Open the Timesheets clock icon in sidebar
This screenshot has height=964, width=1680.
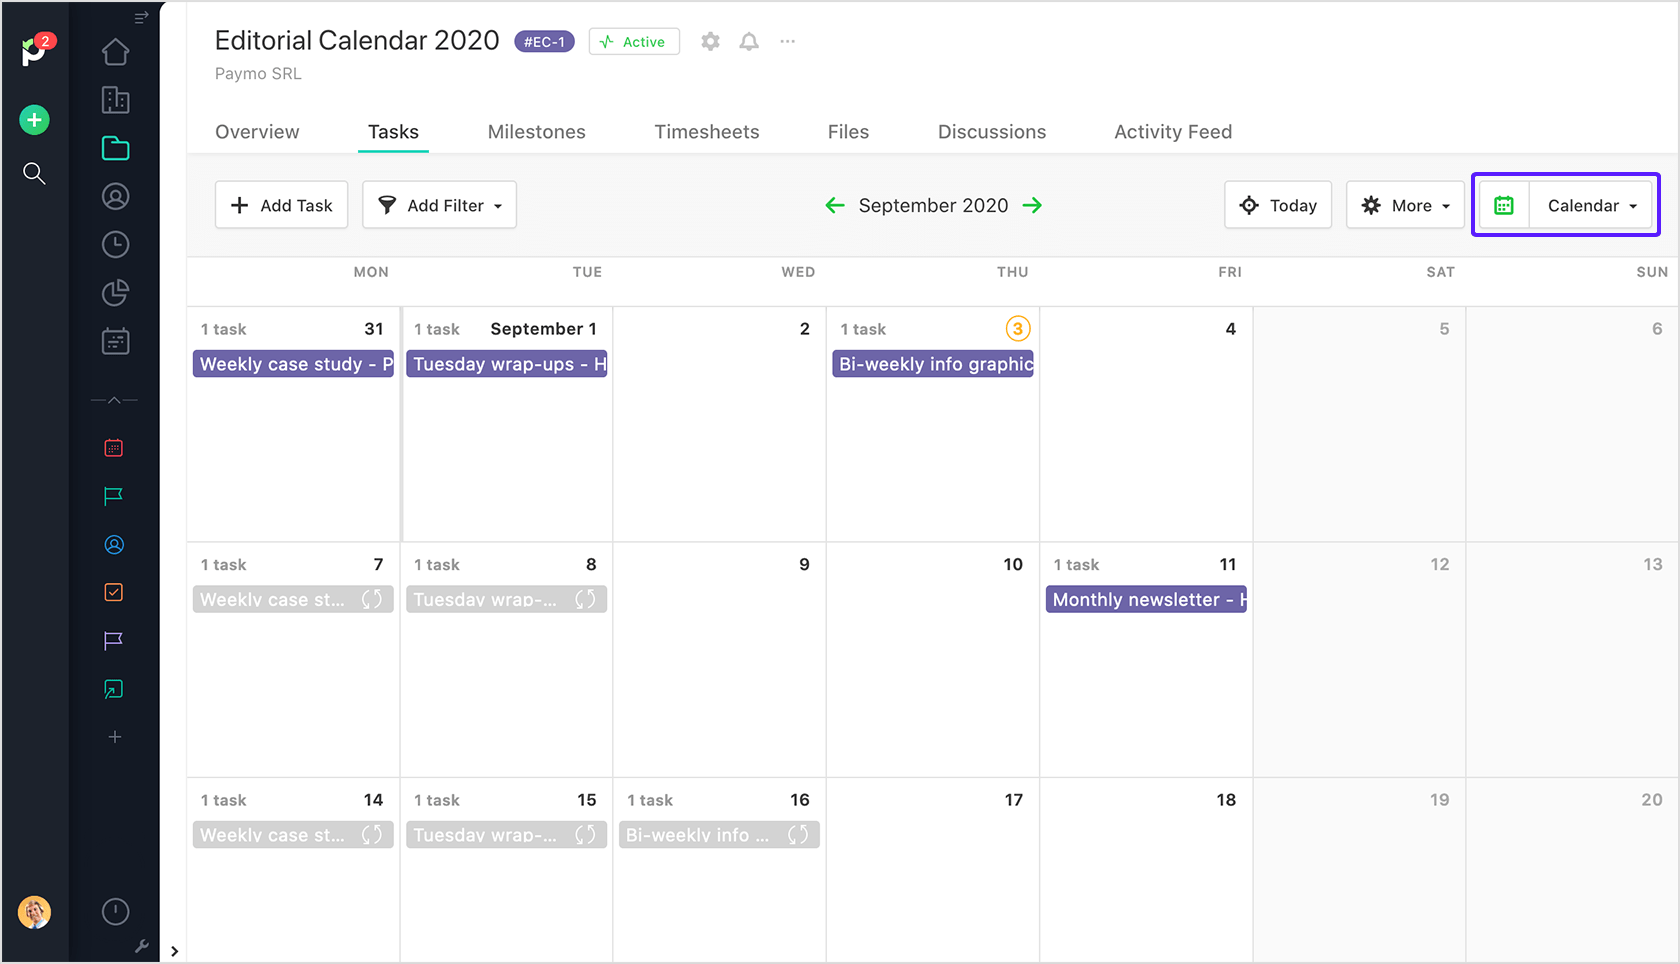[x=115, y=244]
